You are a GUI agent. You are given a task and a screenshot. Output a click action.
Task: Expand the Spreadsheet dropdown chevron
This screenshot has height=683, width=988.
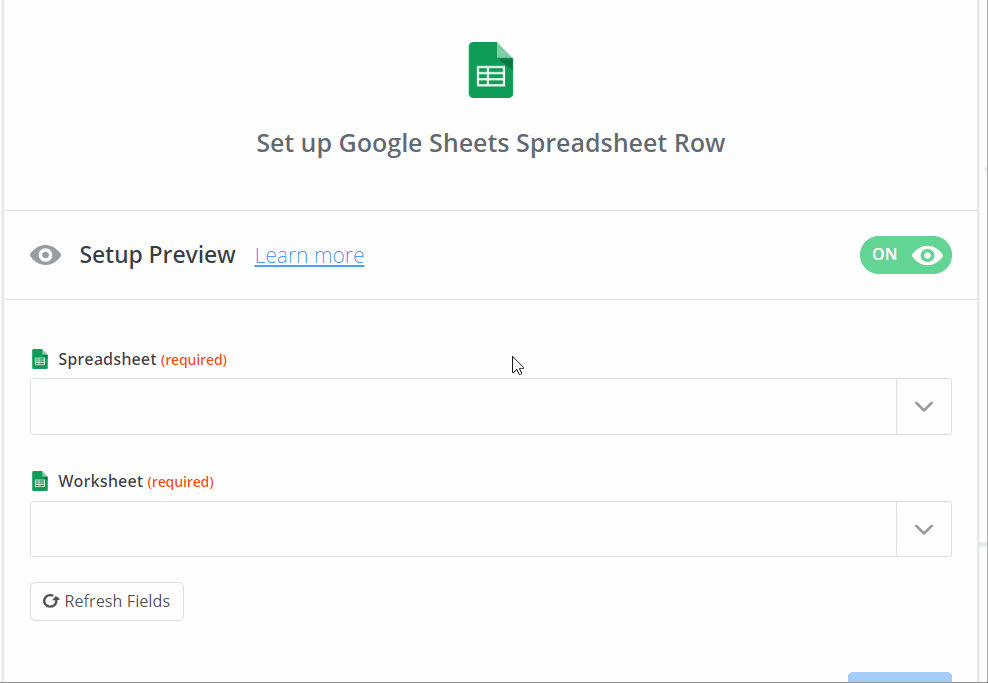923,406
